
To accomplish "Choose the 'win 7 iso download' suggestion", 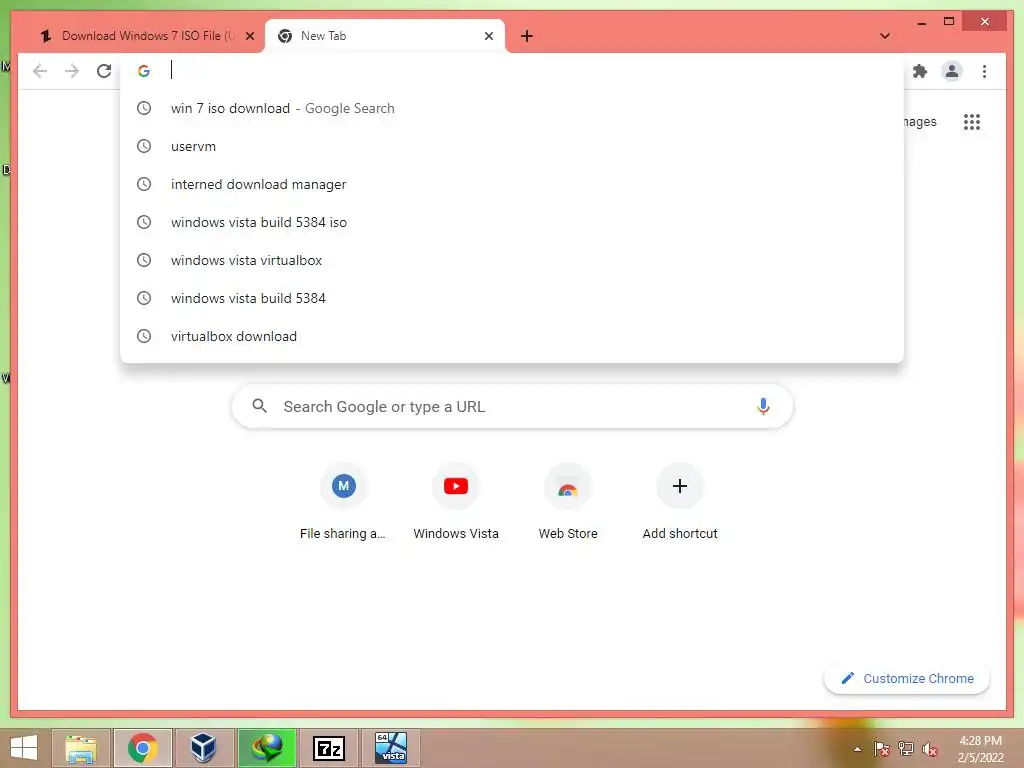I will pyautogui.click(x=512, y=108).
